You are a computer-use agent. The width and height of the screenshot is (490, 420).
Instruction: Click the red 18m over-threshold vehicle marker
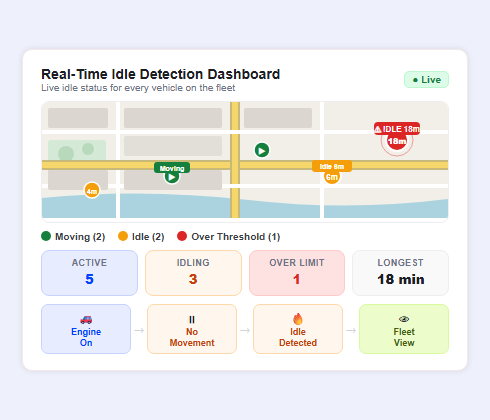point(397,141)
